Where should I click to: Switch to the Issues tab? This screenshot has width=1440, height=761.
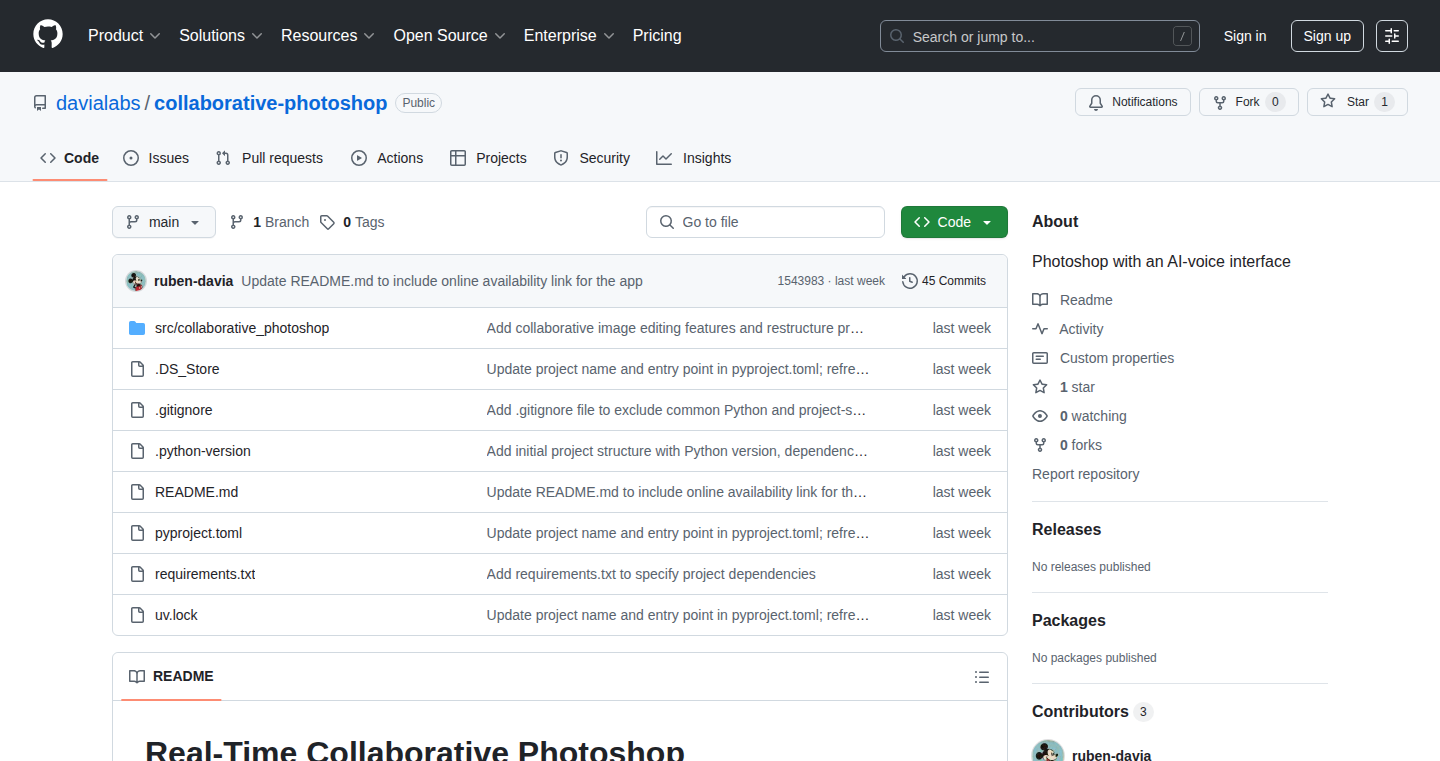pyautogui.click(x=156, y=158)
